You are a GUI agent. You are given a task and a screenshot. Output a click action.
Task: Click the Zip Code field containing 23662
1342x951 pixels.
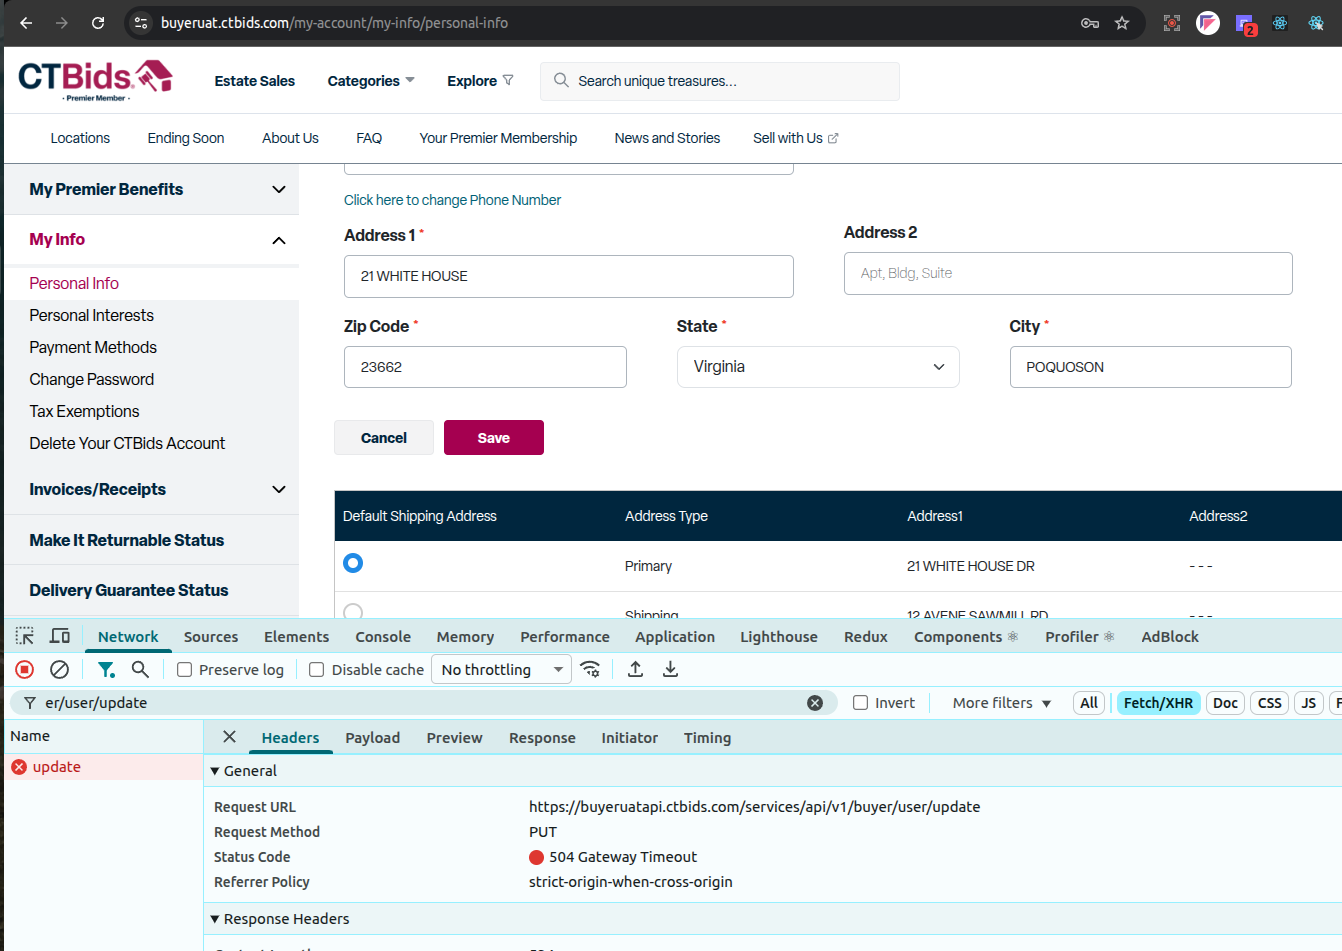click(x=485, y=367)
